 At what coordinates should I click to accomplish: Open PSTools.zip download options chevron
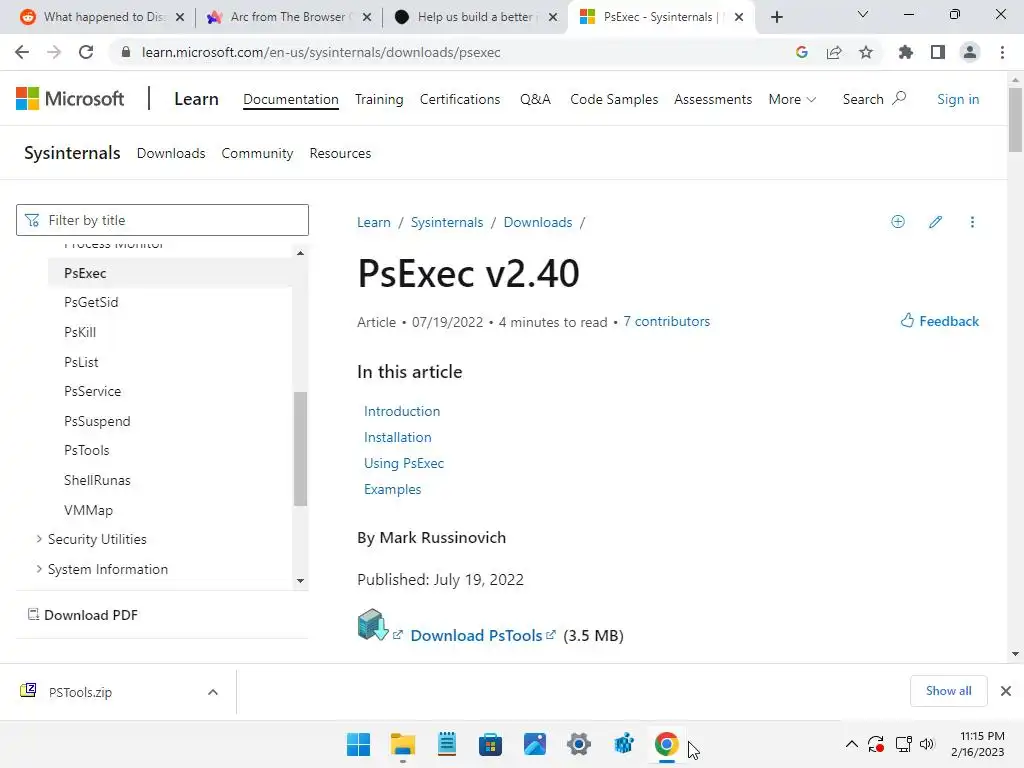pos(213,692)
